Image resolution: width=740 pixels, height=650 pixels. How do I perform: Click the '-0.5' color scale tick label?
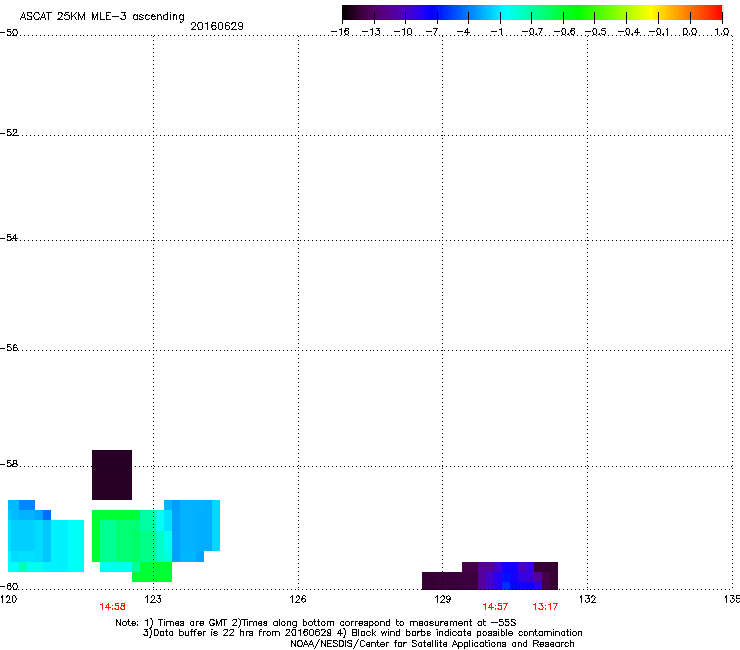coord(596,32)
